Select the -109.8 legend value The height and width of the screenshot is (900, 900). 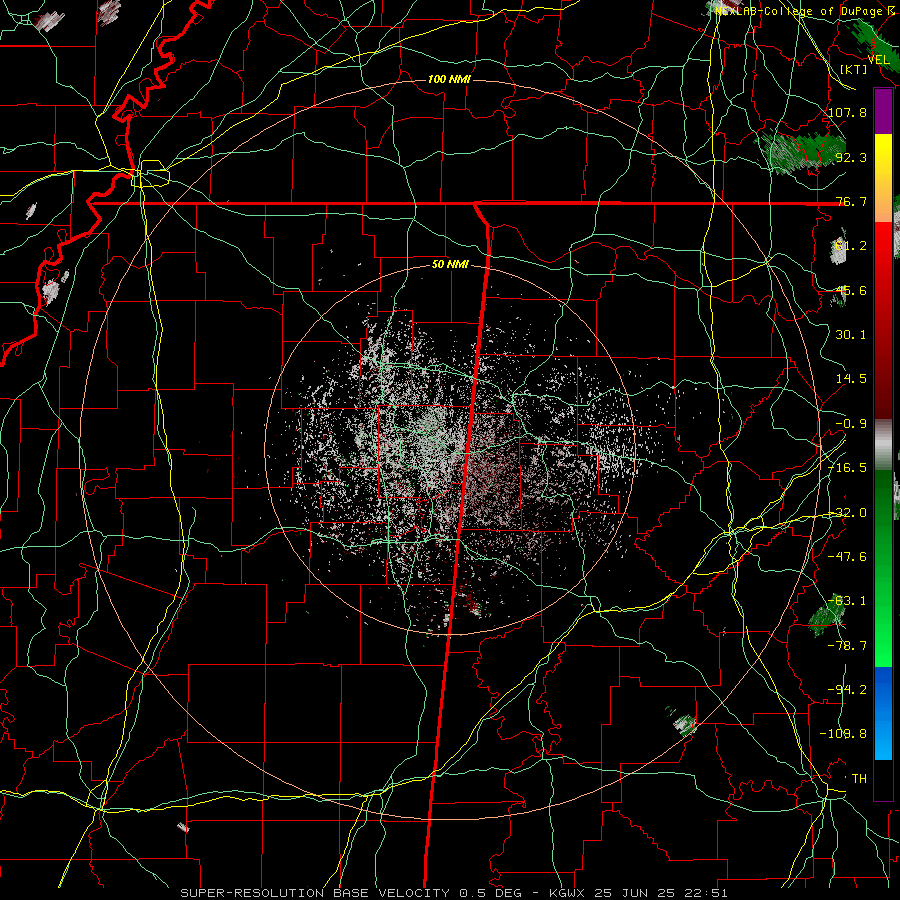[x=844, y=734]
